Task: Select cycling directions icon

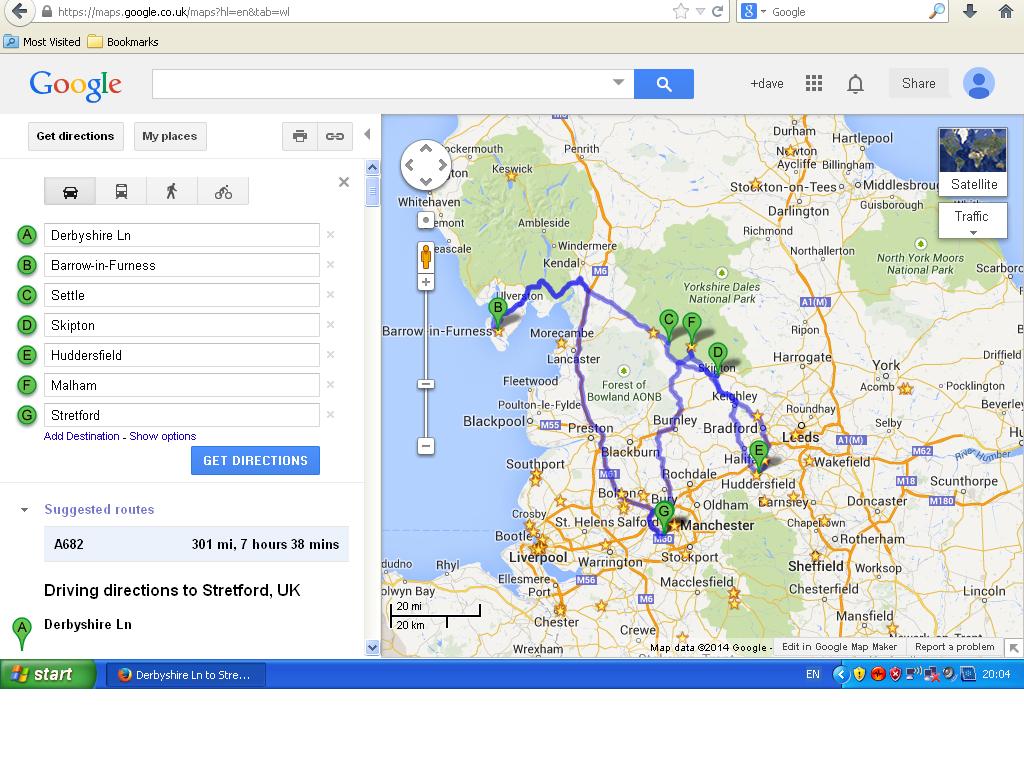Action: pyautogui.click(x=223, y=191)
